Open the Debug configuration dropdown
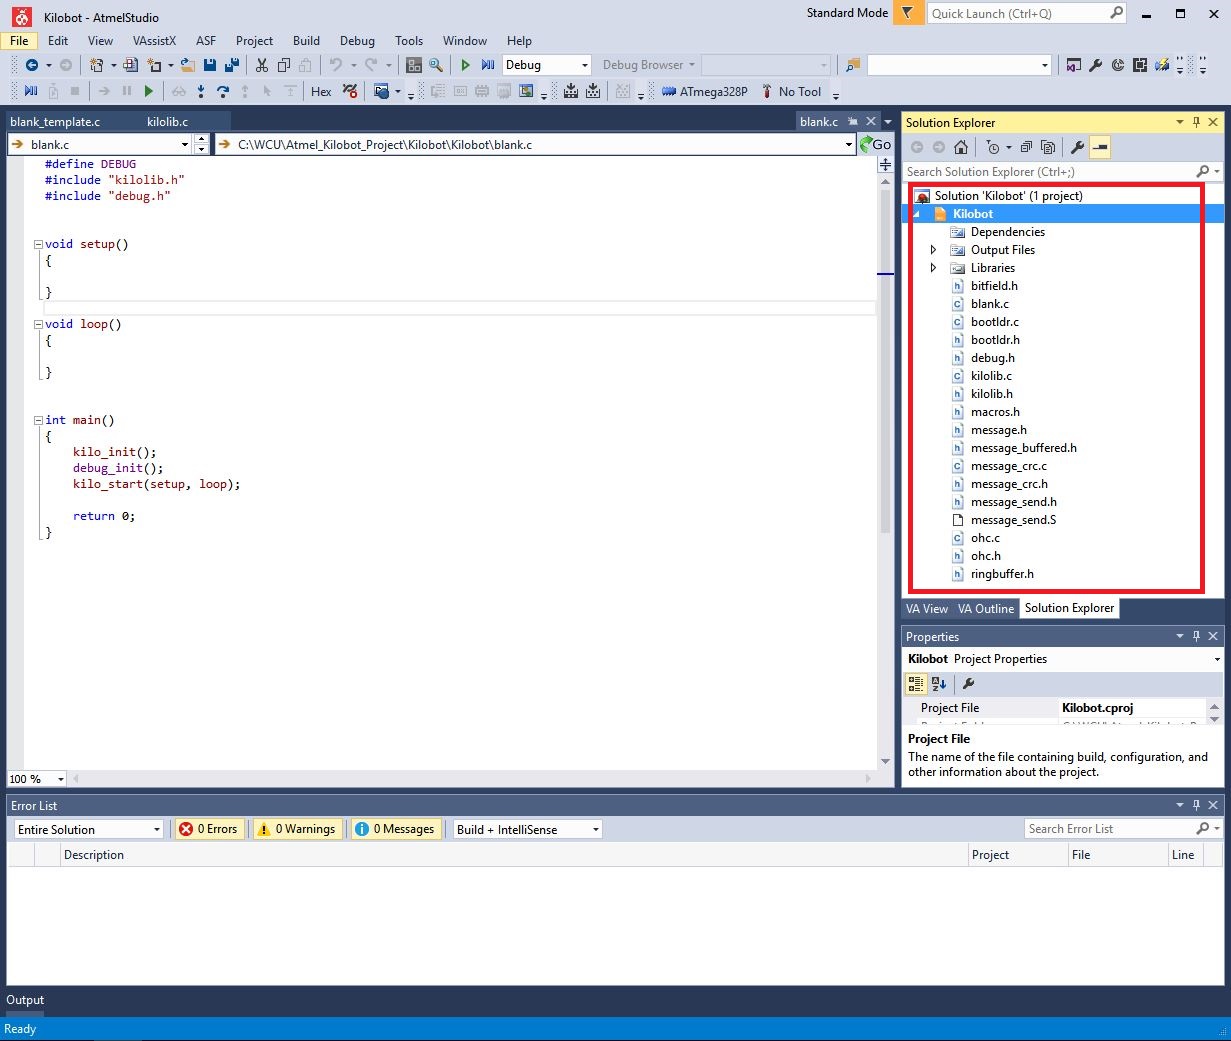This screenshot has height=1041, width=1231. (x=547, y=65)
